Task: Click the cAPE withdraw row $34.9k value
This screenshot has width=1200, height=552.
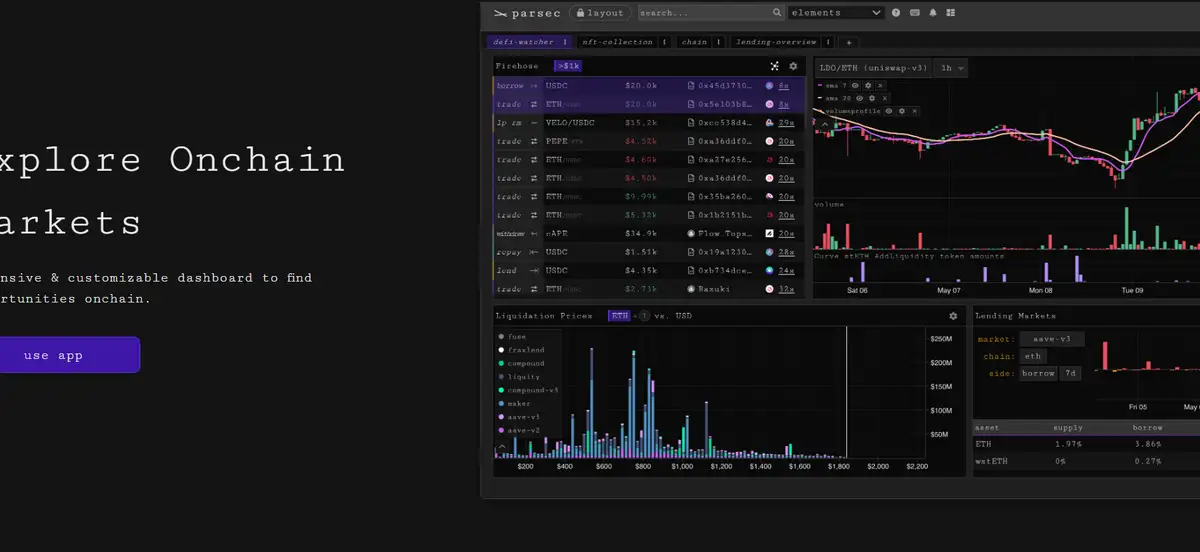Action: [x=640, y=234]
